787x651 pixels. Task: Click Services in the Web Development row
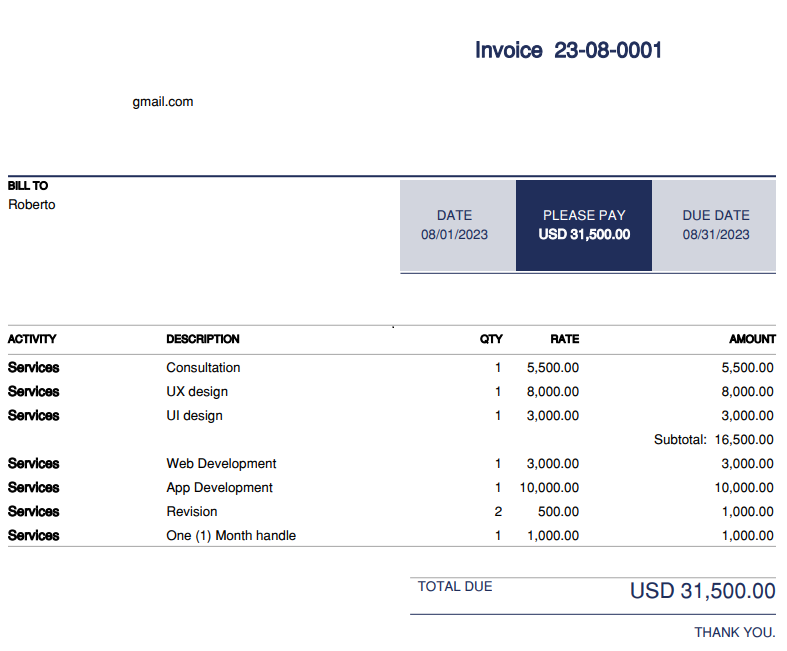34,463
